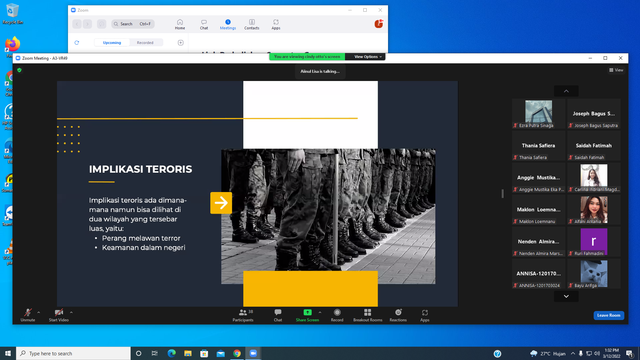
Task: Expand video options arrow next to Start Video
Action: [71, 313]
